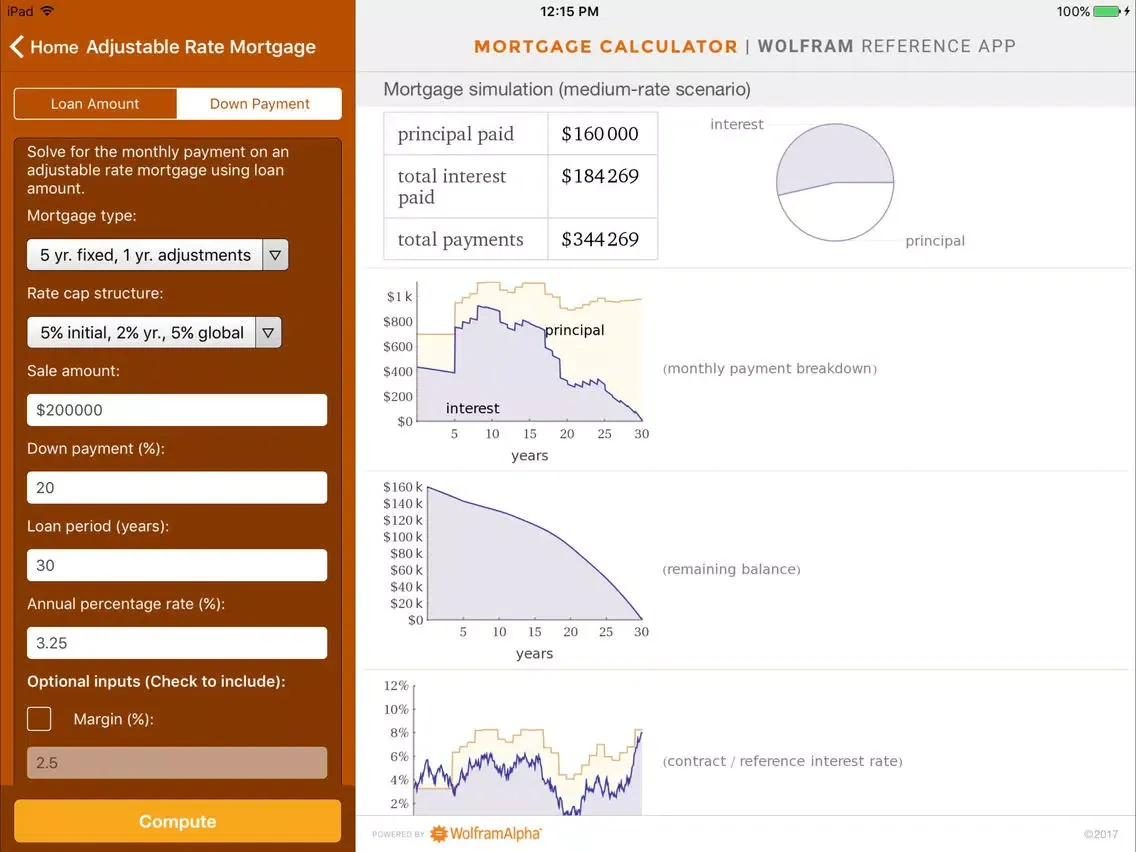
Task: Tap the 'Optional inputs (Check to include):' label
Action: point(156,682)
